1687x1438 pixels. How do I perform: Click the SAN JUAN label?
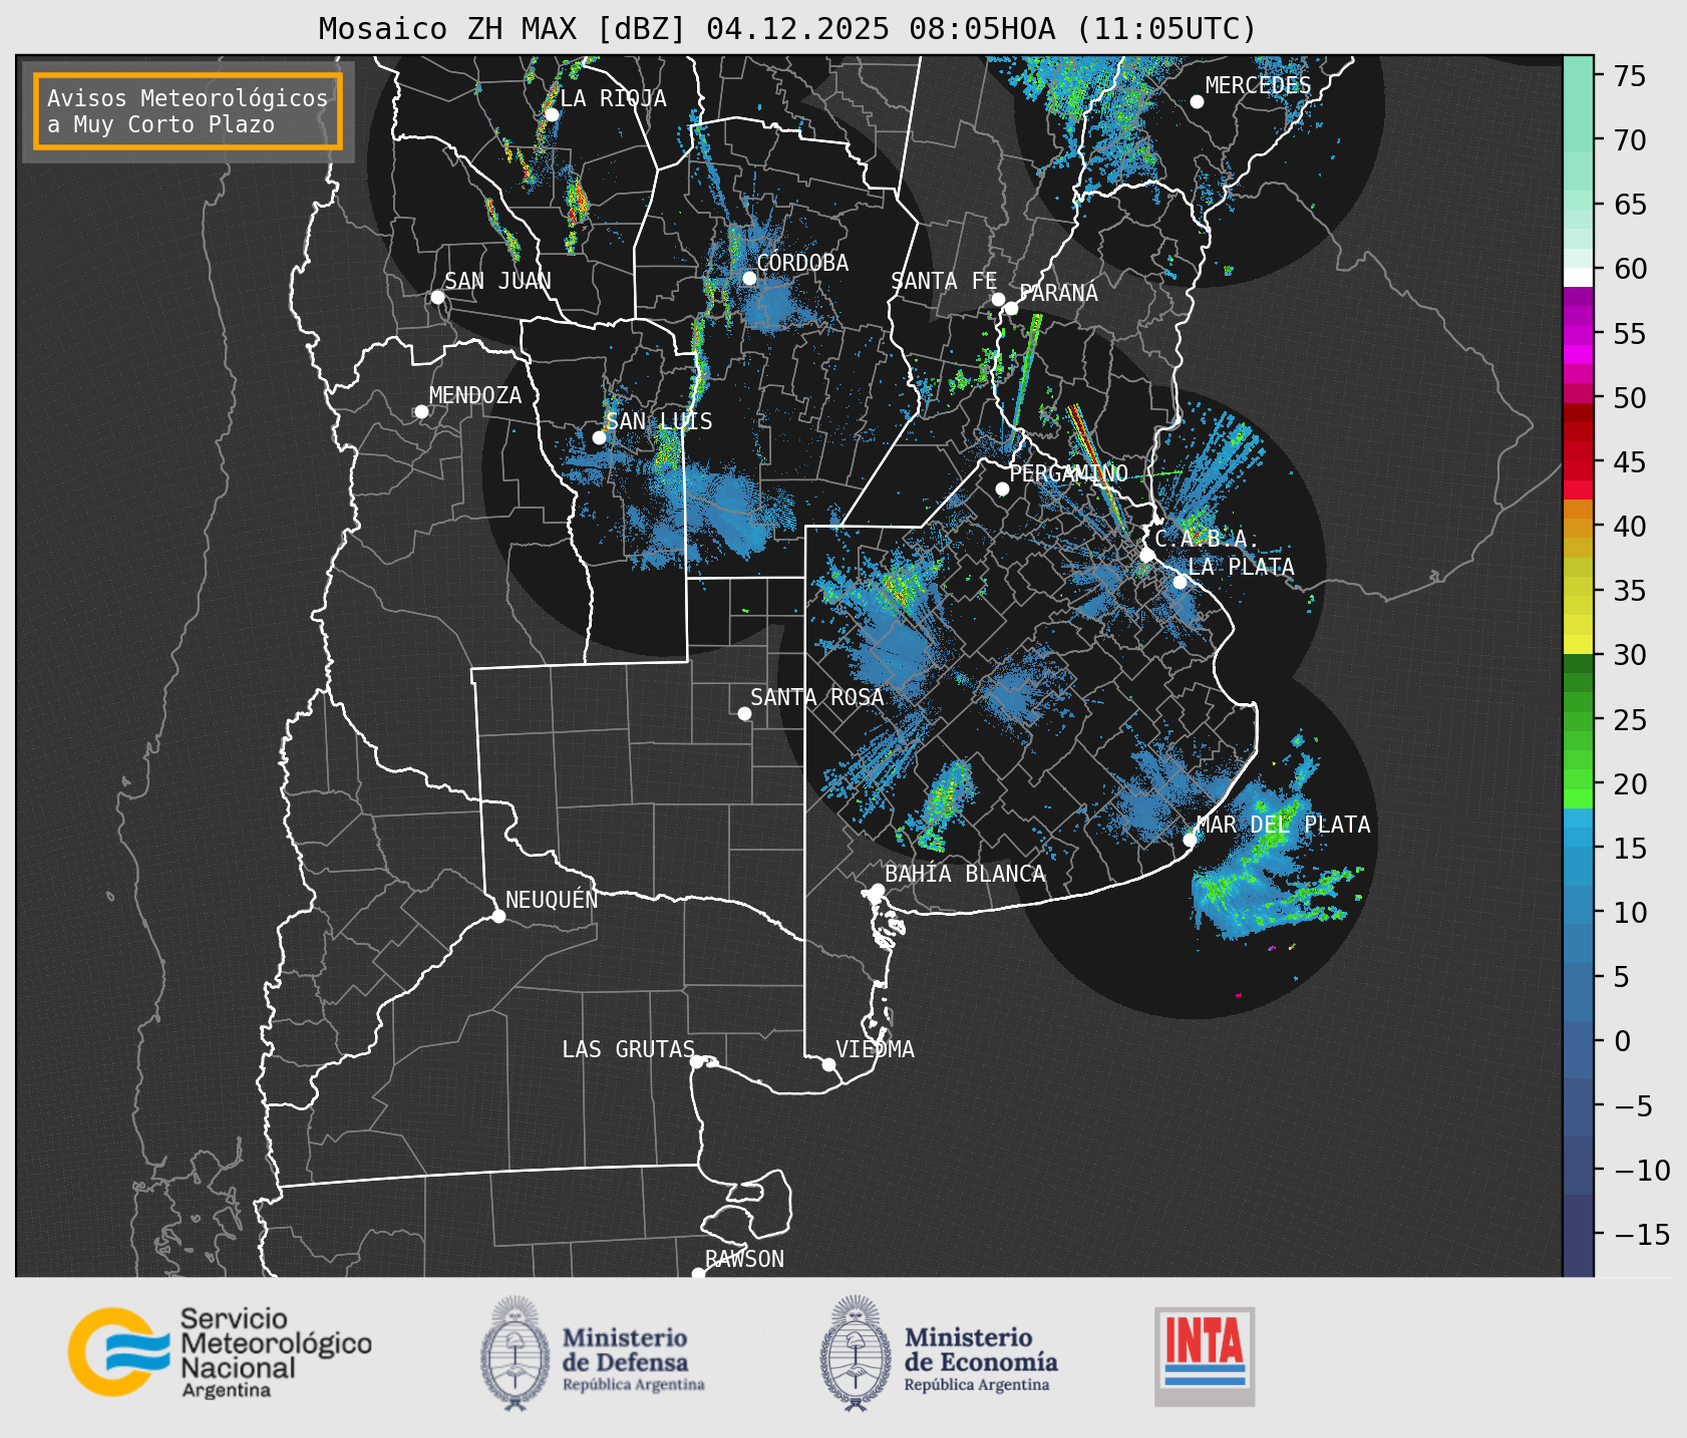(x=498, y=281)
